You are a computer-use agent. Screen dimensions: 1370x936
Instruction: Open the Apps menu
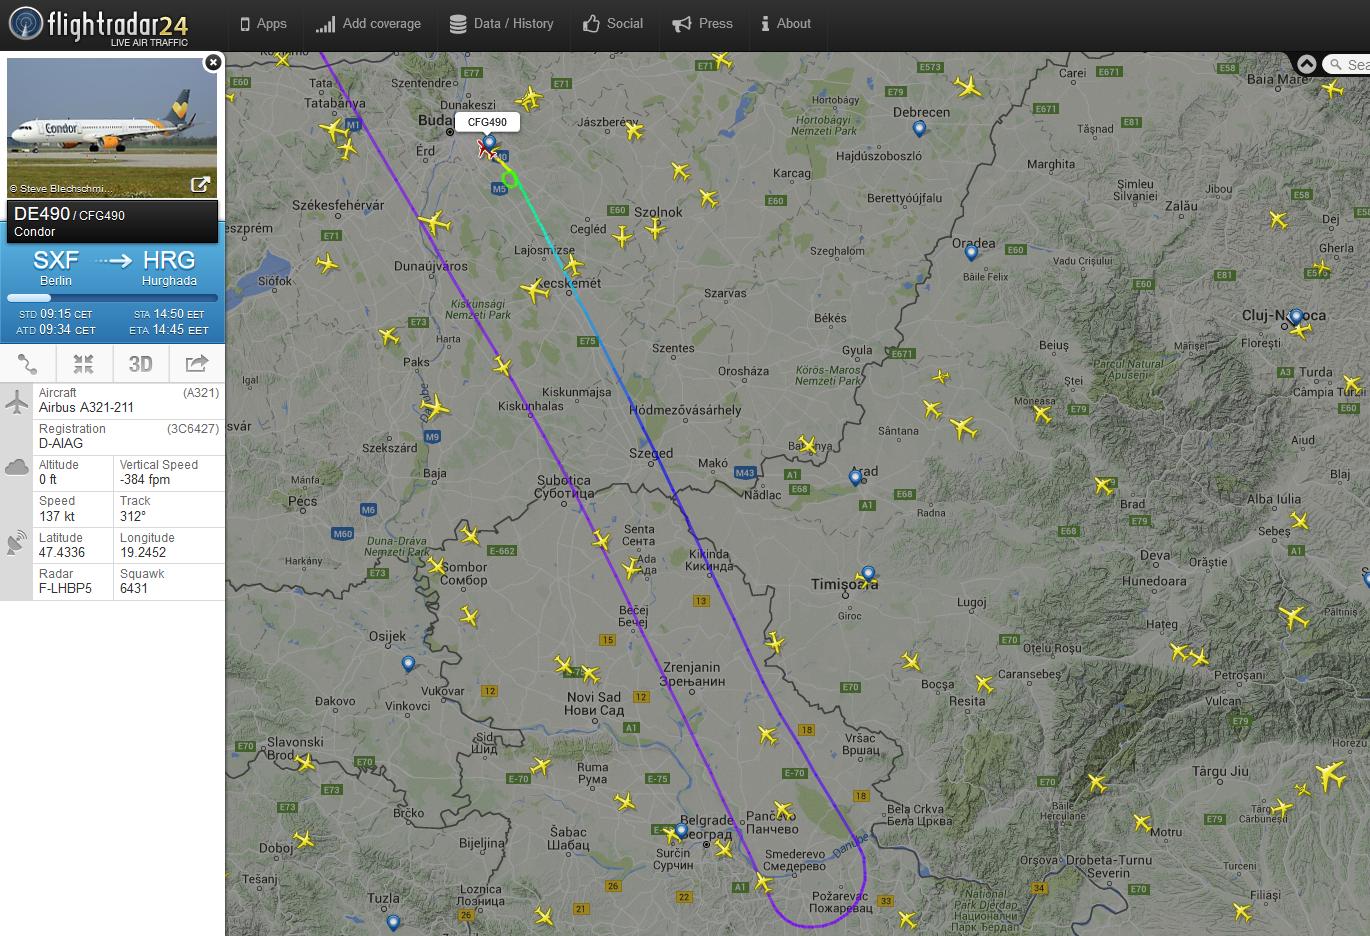click(x=263, y=24)
